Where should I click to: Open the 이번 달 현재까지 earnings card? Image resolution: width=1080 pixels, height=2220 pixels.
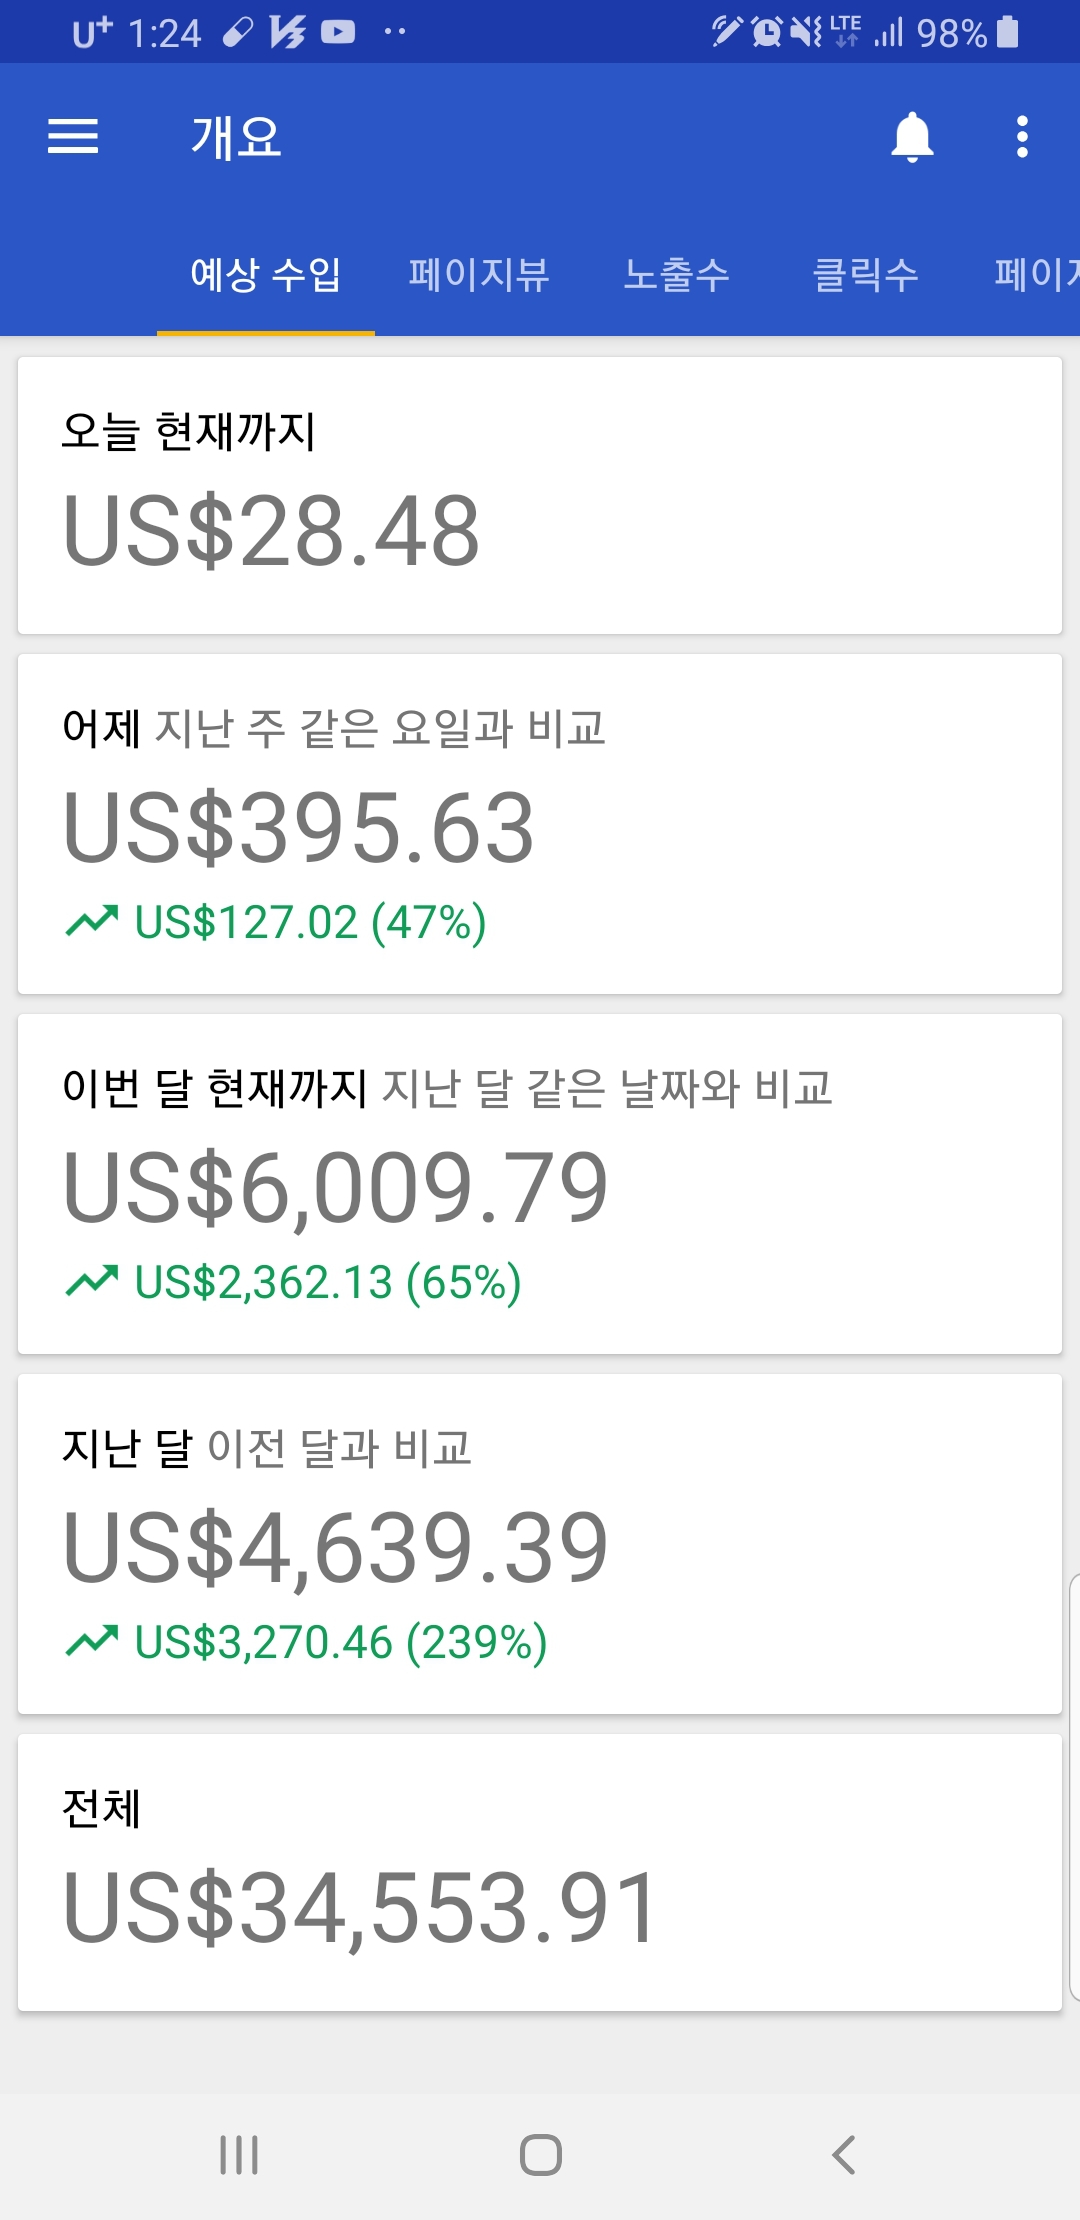click(x=540, y=1184)
